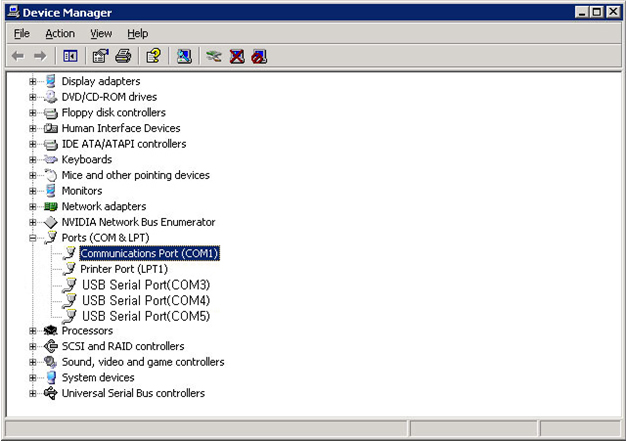Screen dimensions: 626x441
Task: Scan for hardware changes via toolbar
Action: pos(184,56)
